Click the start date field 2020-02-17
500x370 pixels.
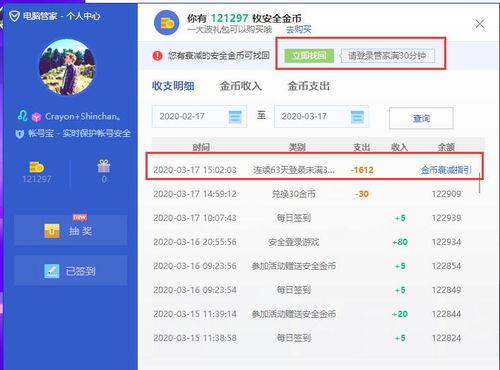tap(199, 116)
